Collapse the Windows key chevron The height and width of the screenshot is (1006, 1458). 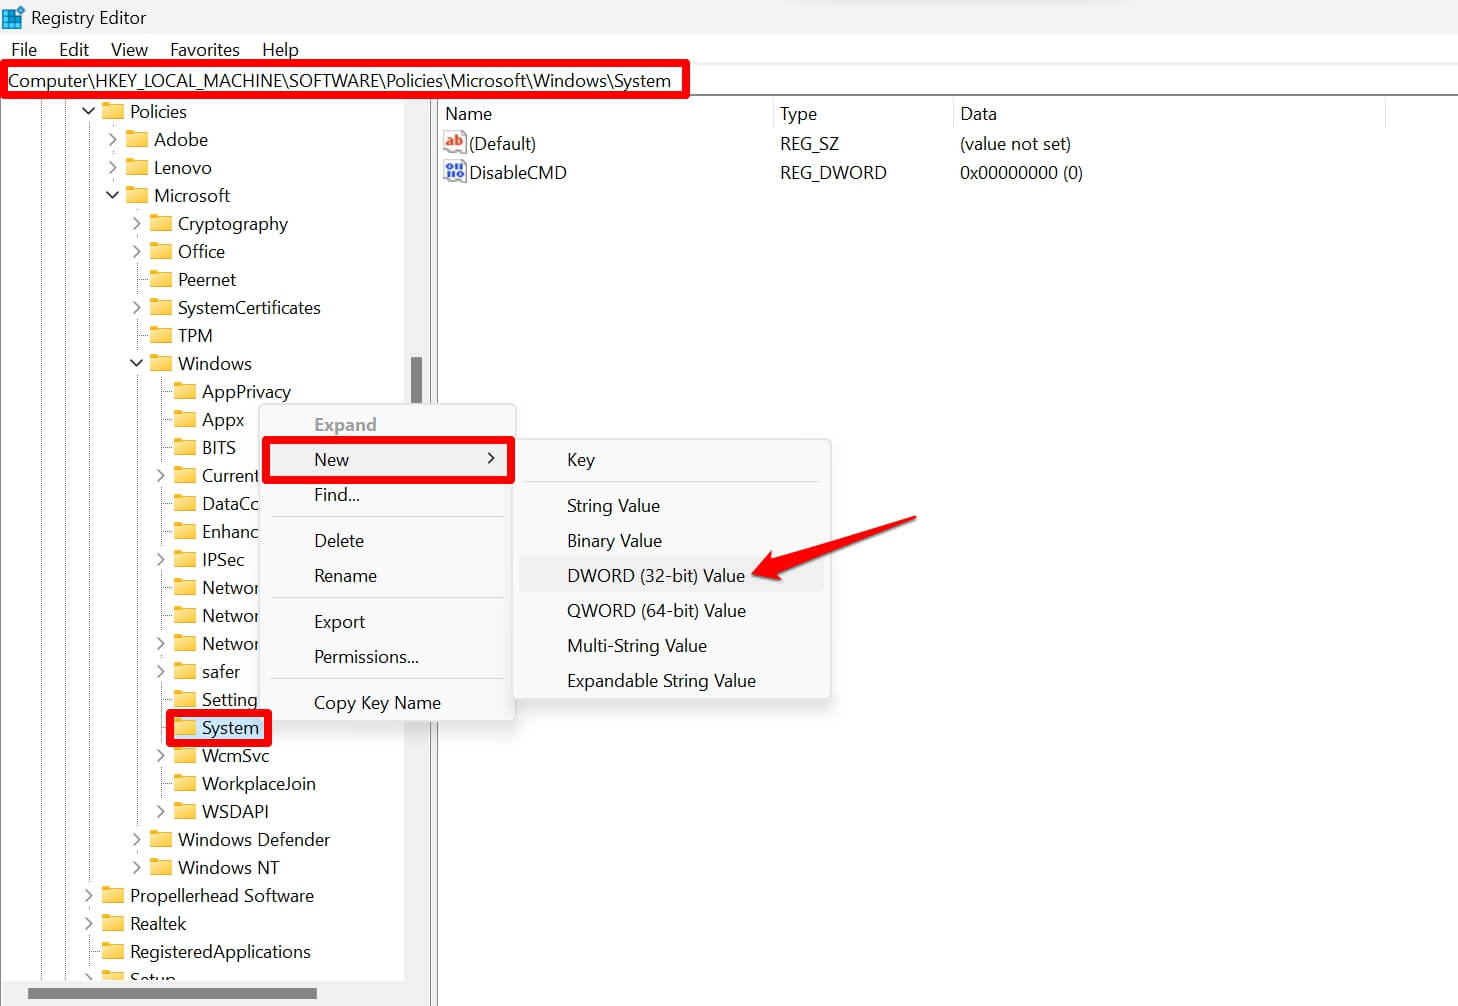137,363
